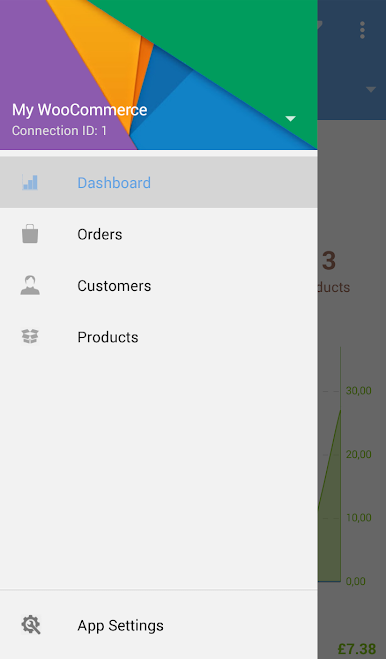Open App Settings
386x659 pixels.
[159, 625]
